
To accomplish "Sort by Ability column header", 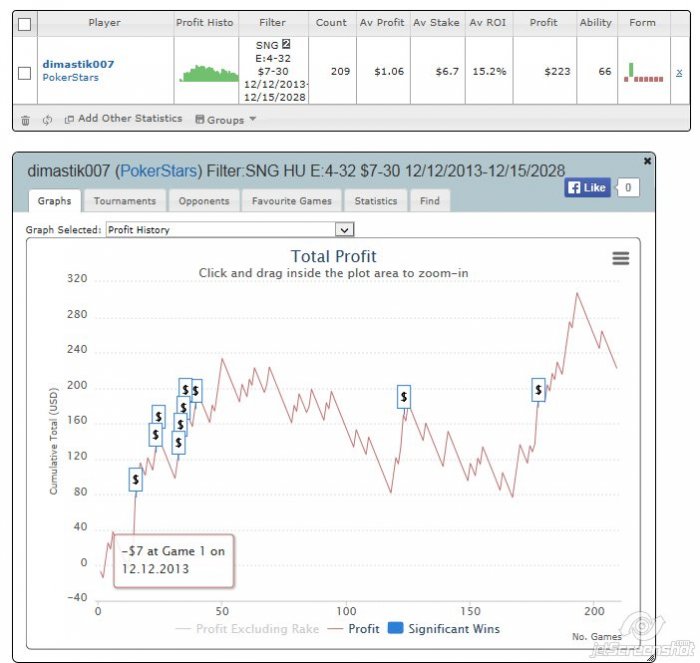I will pyautogui.click(x=596, y=23).
